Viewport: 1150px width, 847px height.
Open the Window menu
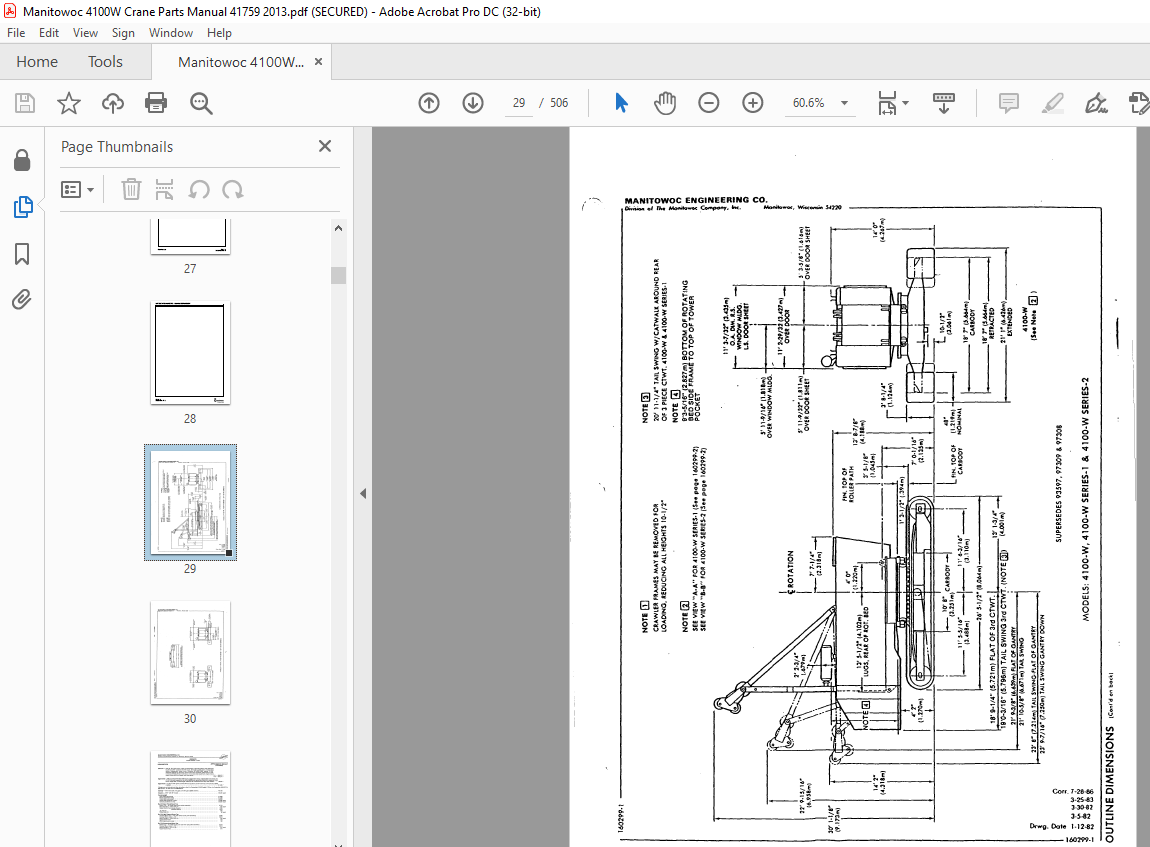click(x=171, y=33)
